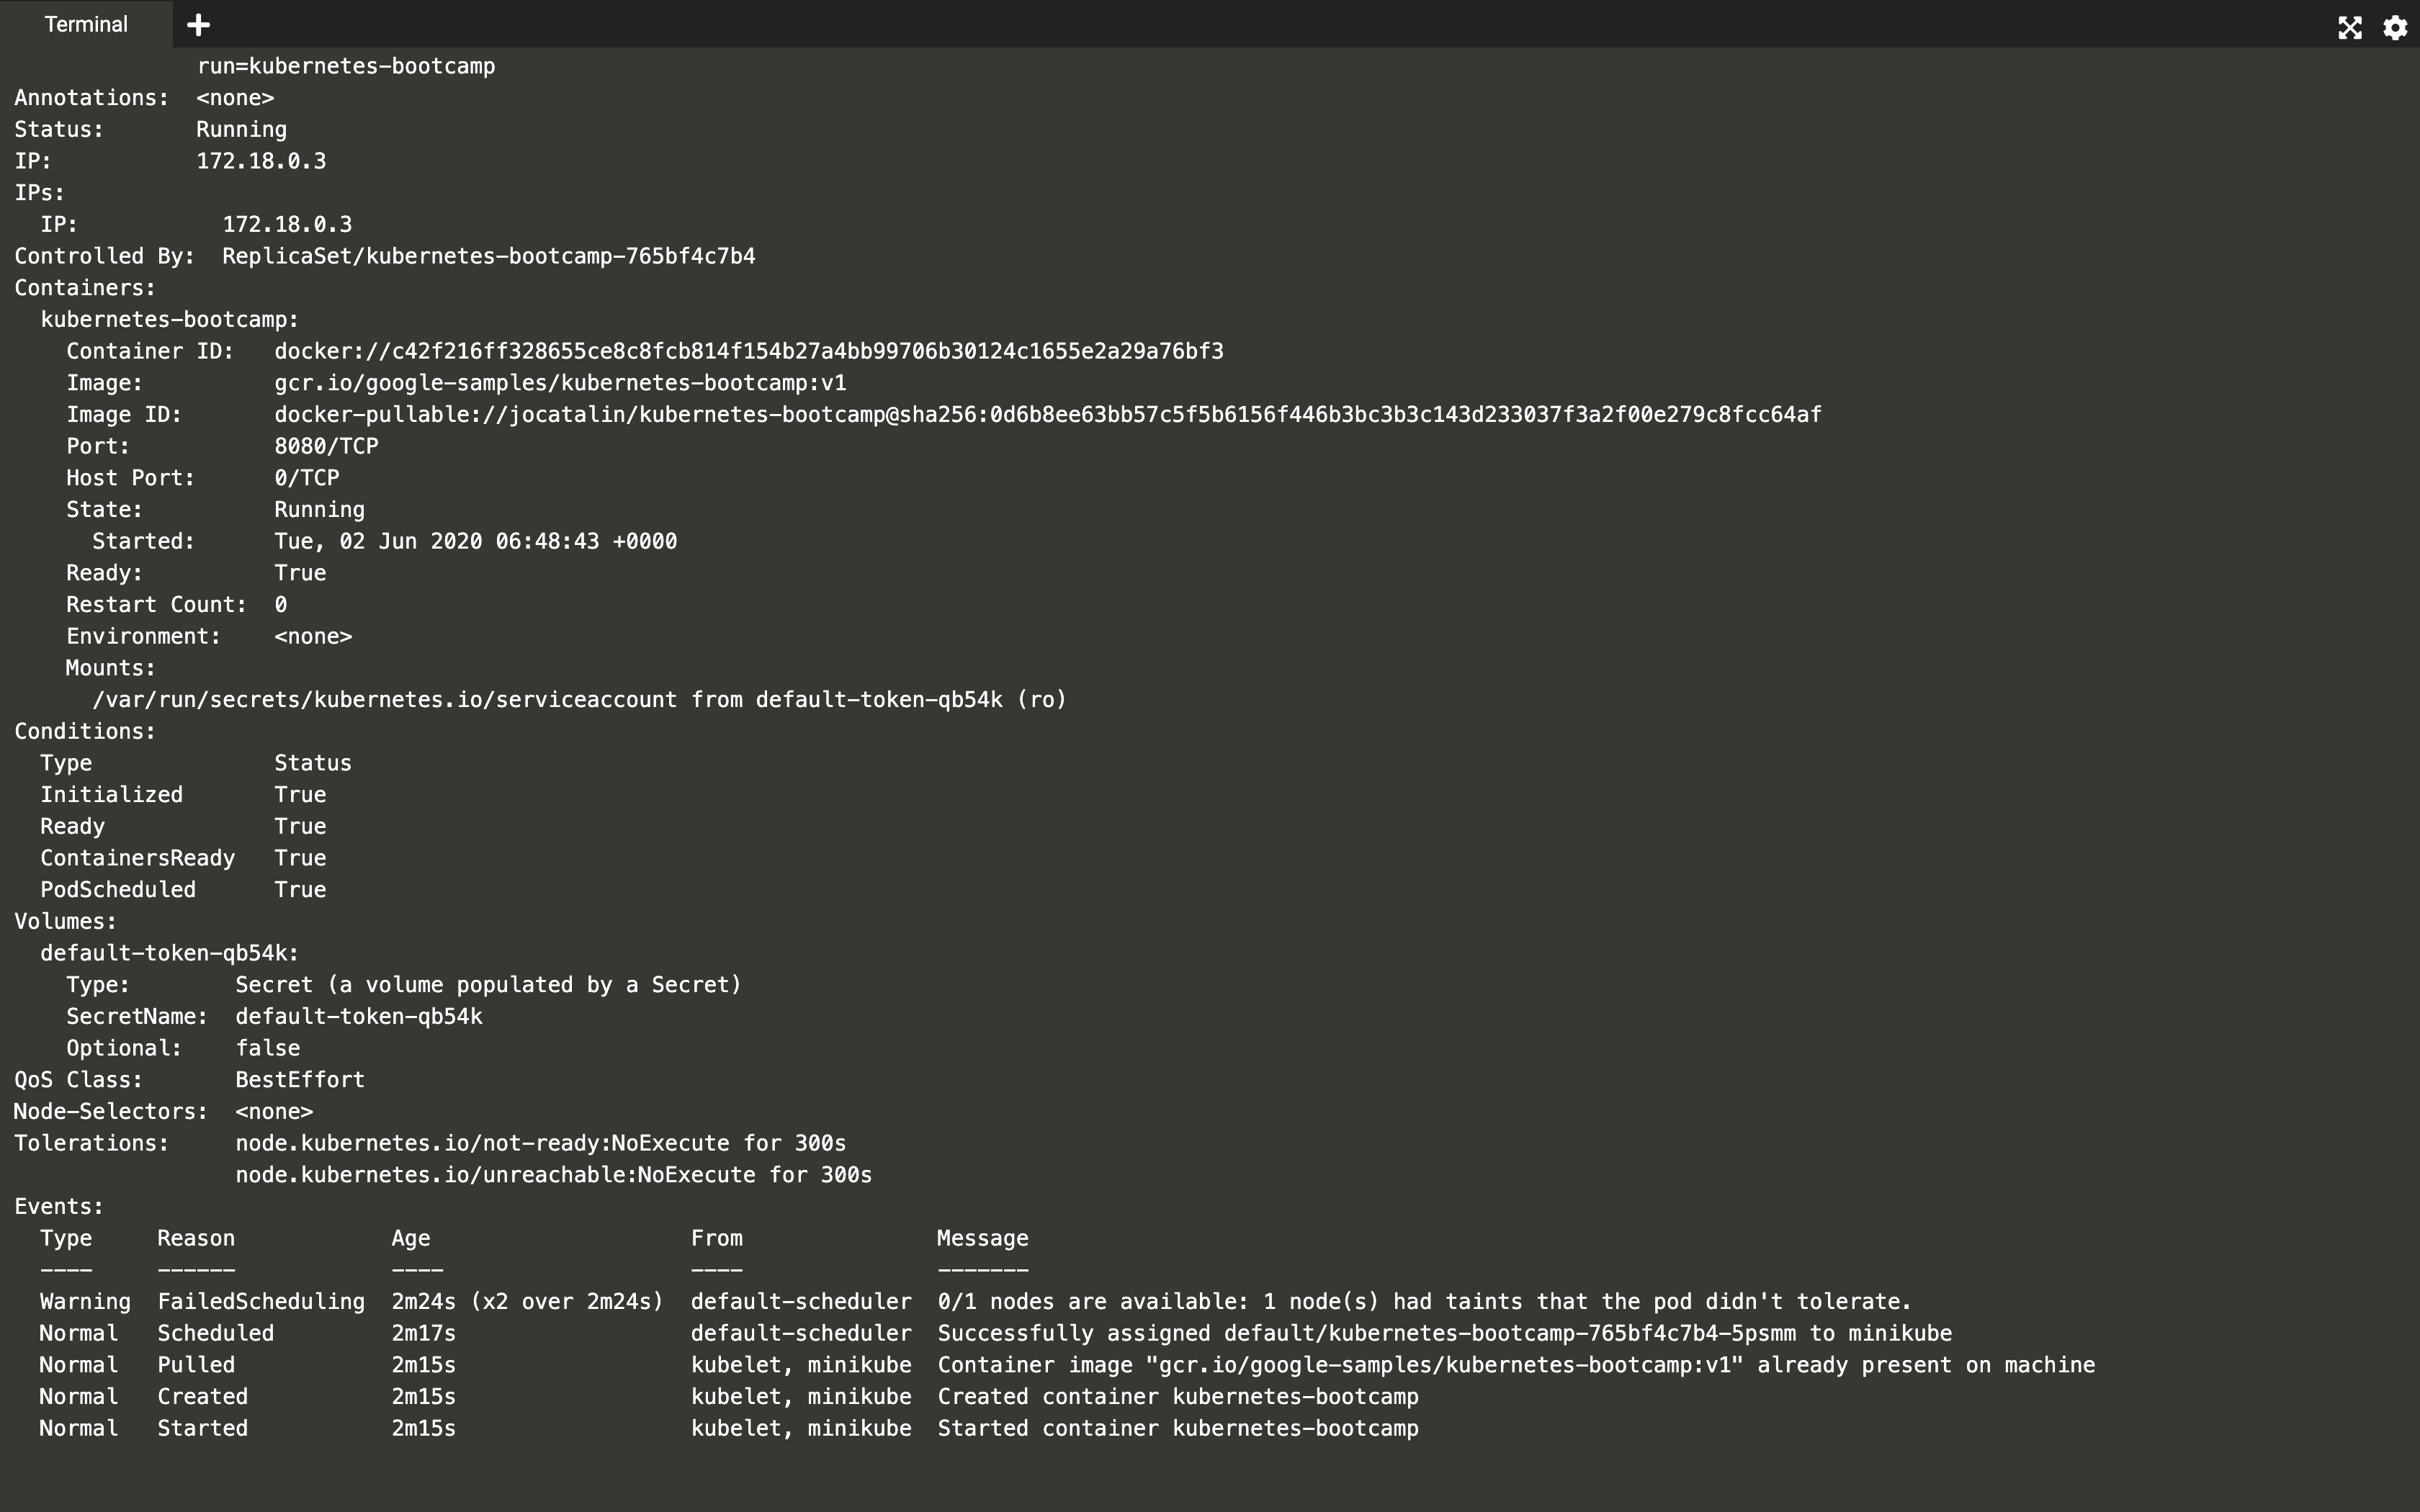2420x1512 pixels.
Task: Click the docker-pullable Image ID sha256 text
Action: (1047, 415)
